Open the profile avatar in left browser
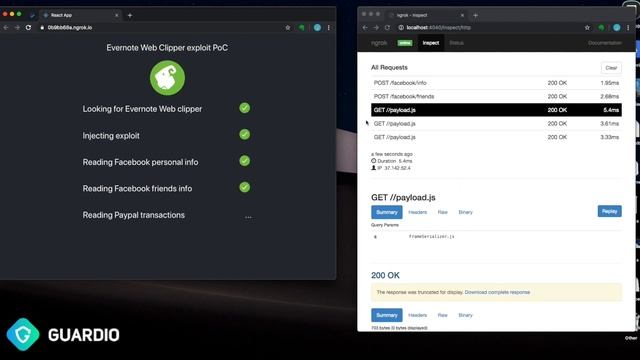This screenshot has width=640, height=360. pos(317,27)
